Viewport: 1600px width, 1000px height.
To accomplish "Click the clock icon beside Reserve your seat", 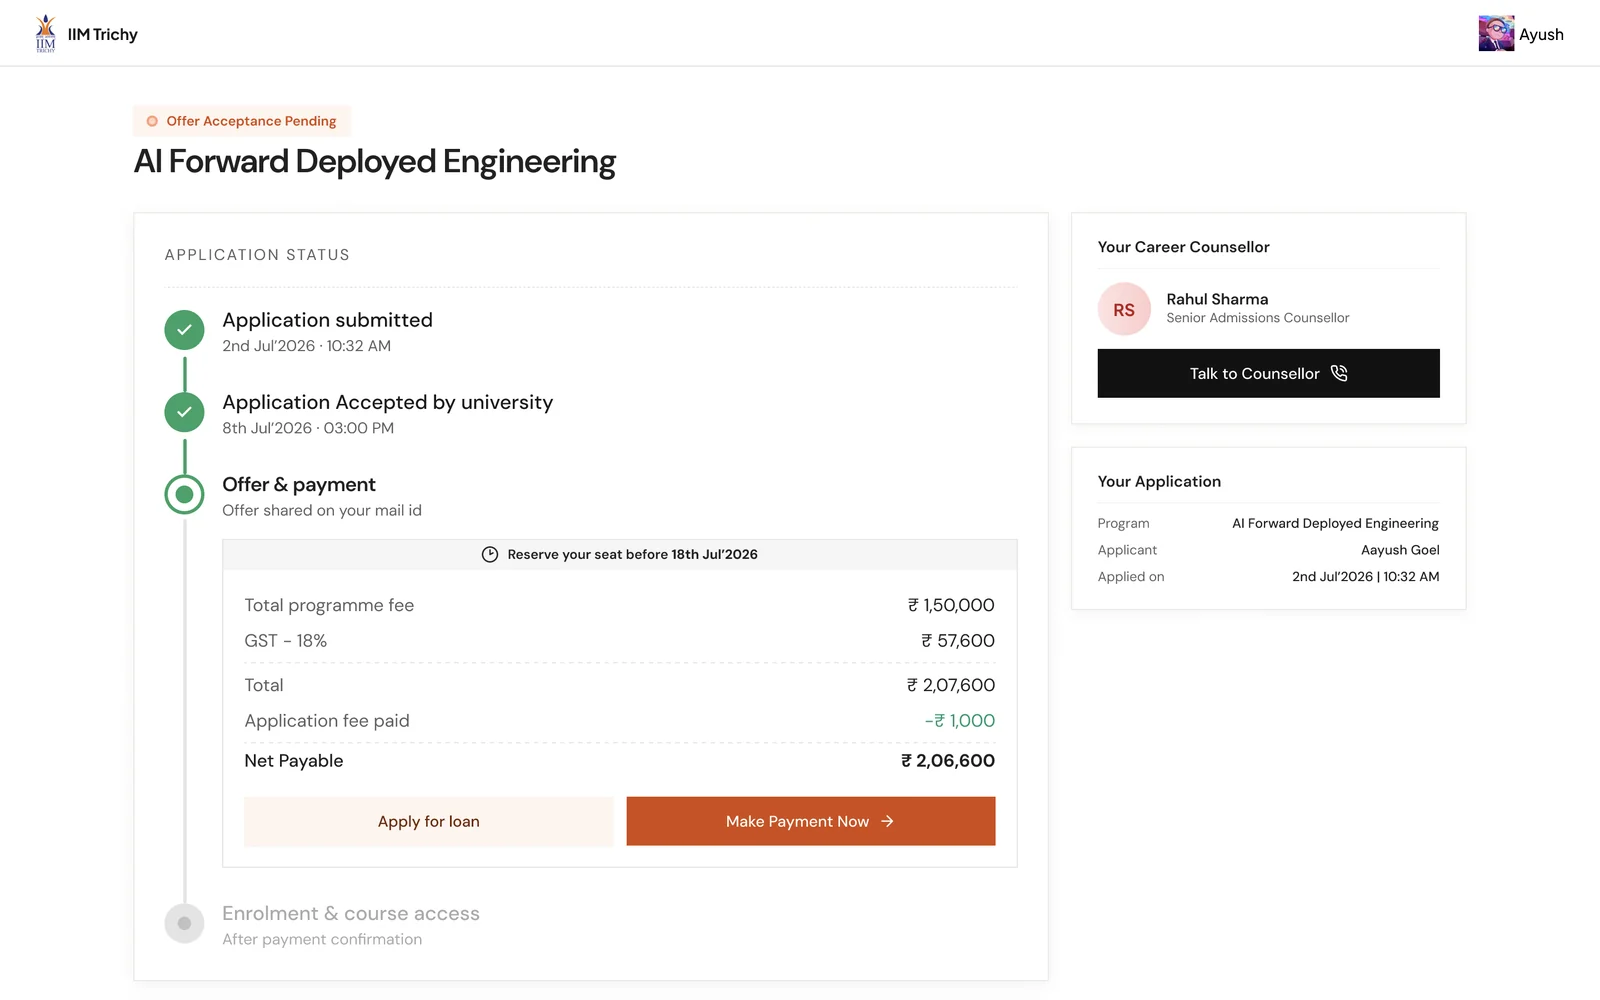I will [490, 555].
